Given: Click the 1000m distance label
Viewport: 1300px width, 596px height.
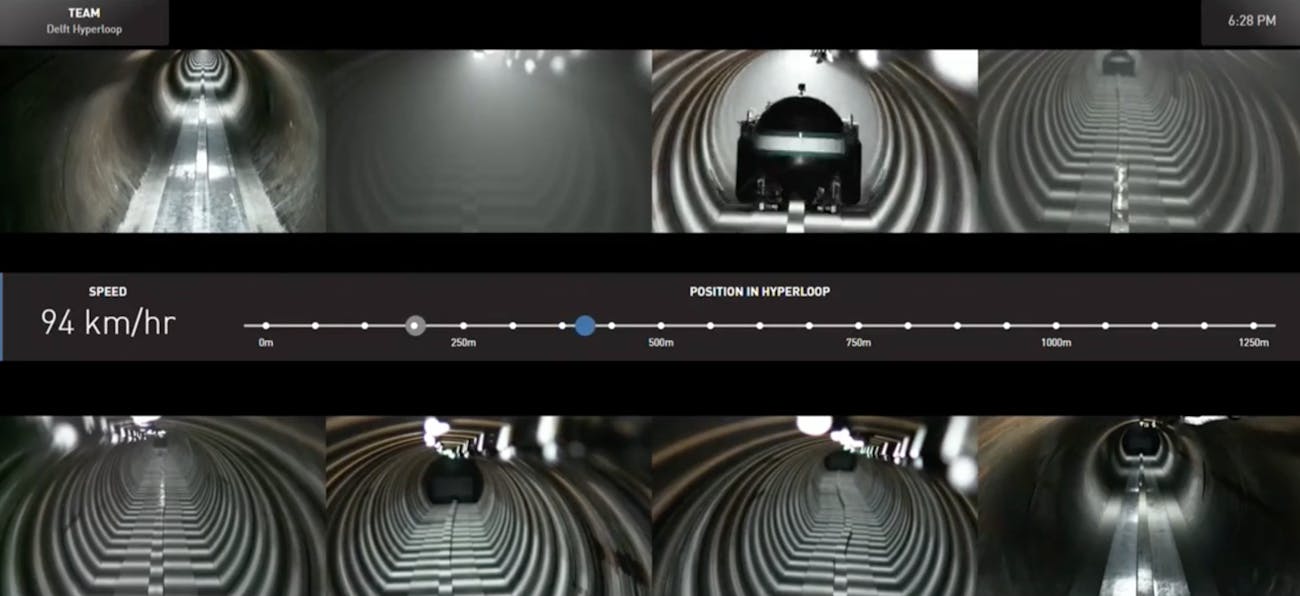Looking at the screenshot, I should (x=1056, y=344).
